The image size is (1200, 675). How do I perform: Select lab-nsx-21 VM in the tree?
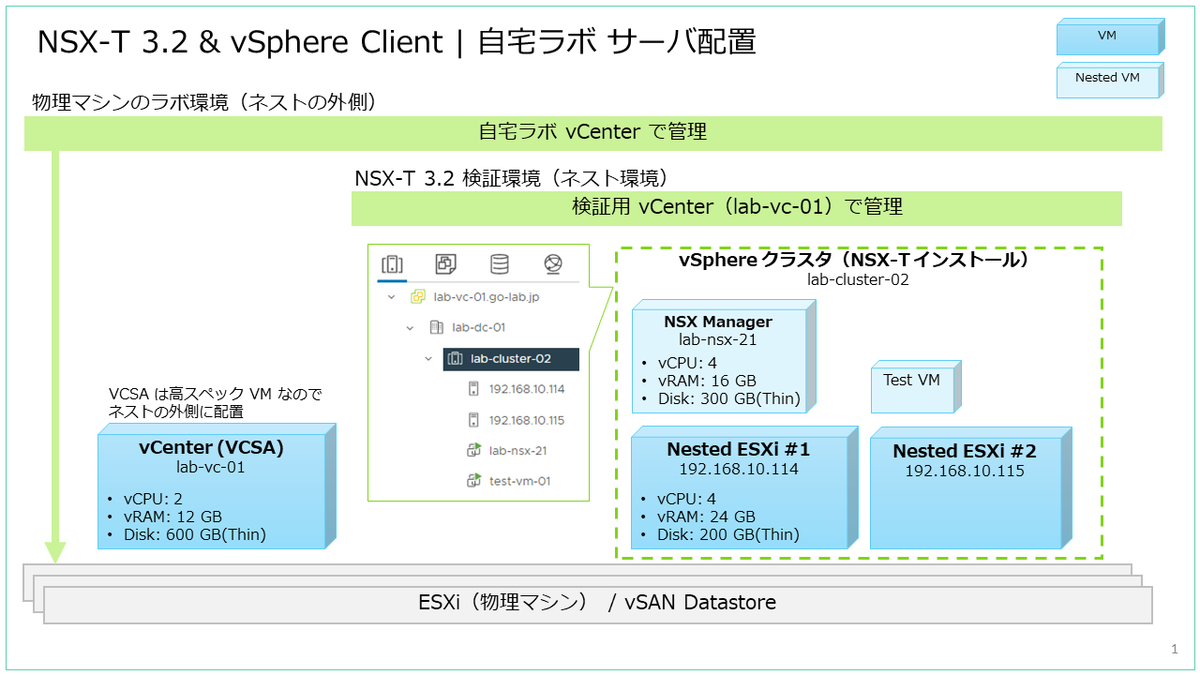pos(518,451)
